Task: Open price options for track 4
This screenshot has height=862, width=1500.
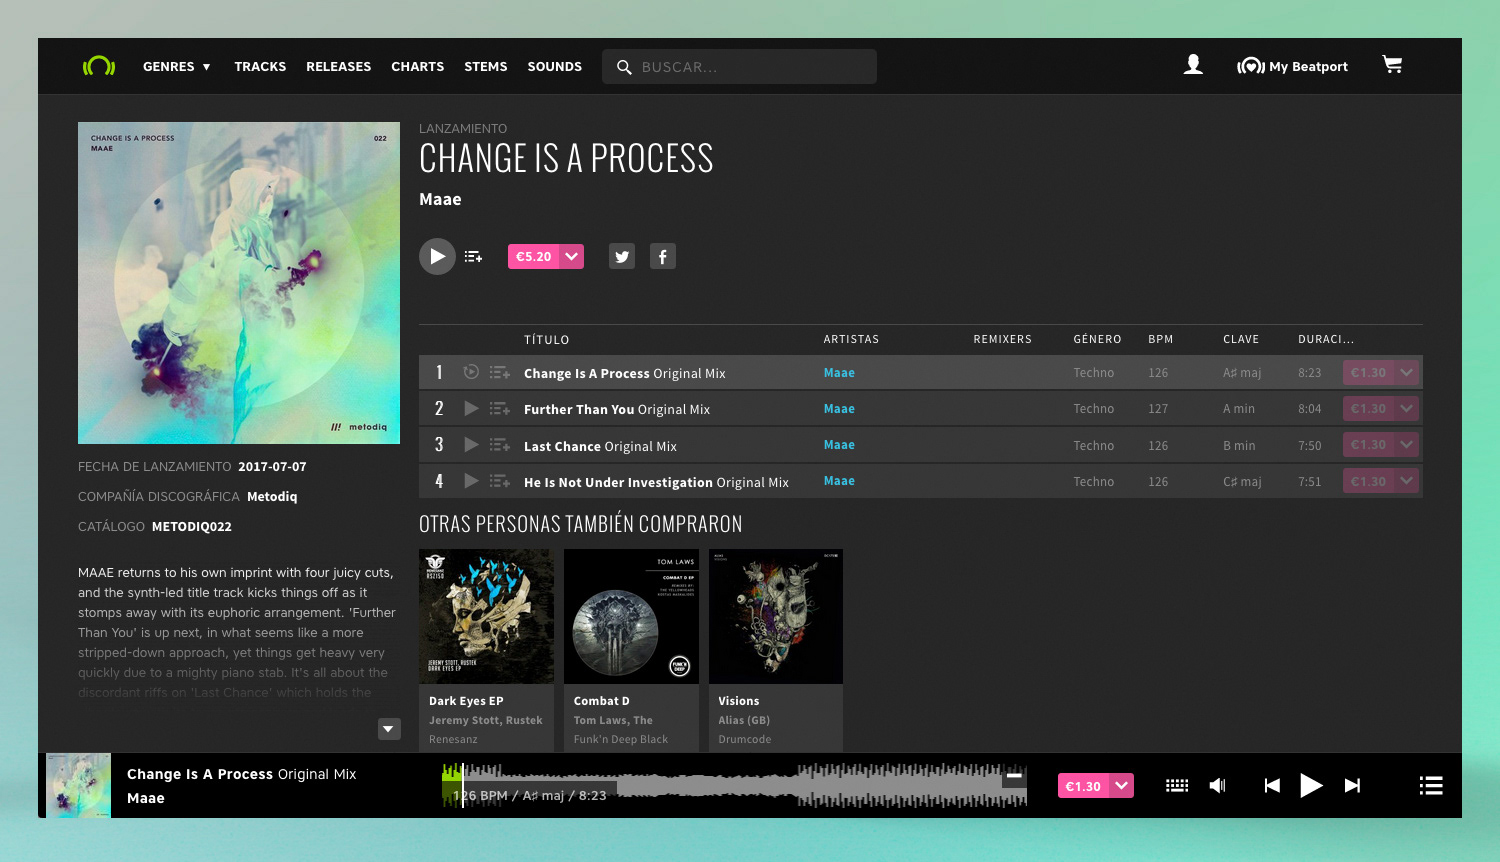Action: point(1407,482)
